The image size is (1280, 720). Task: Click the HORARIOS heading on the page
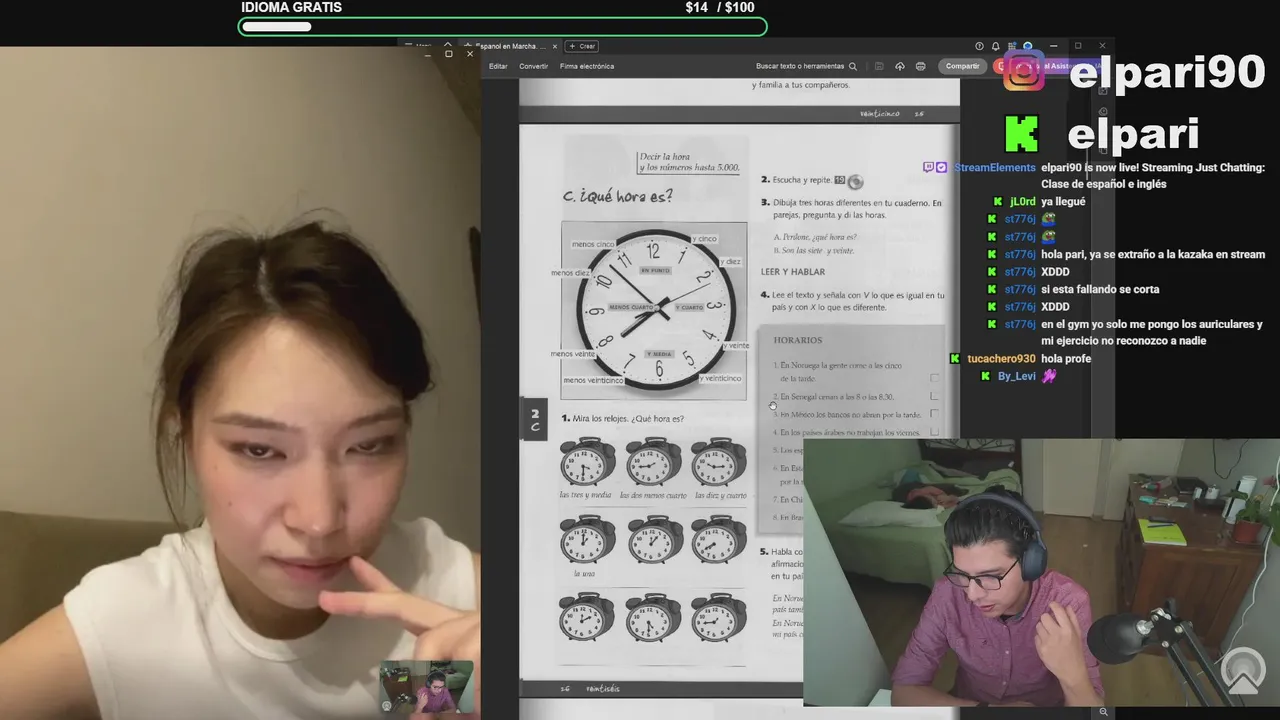[797, 340]
